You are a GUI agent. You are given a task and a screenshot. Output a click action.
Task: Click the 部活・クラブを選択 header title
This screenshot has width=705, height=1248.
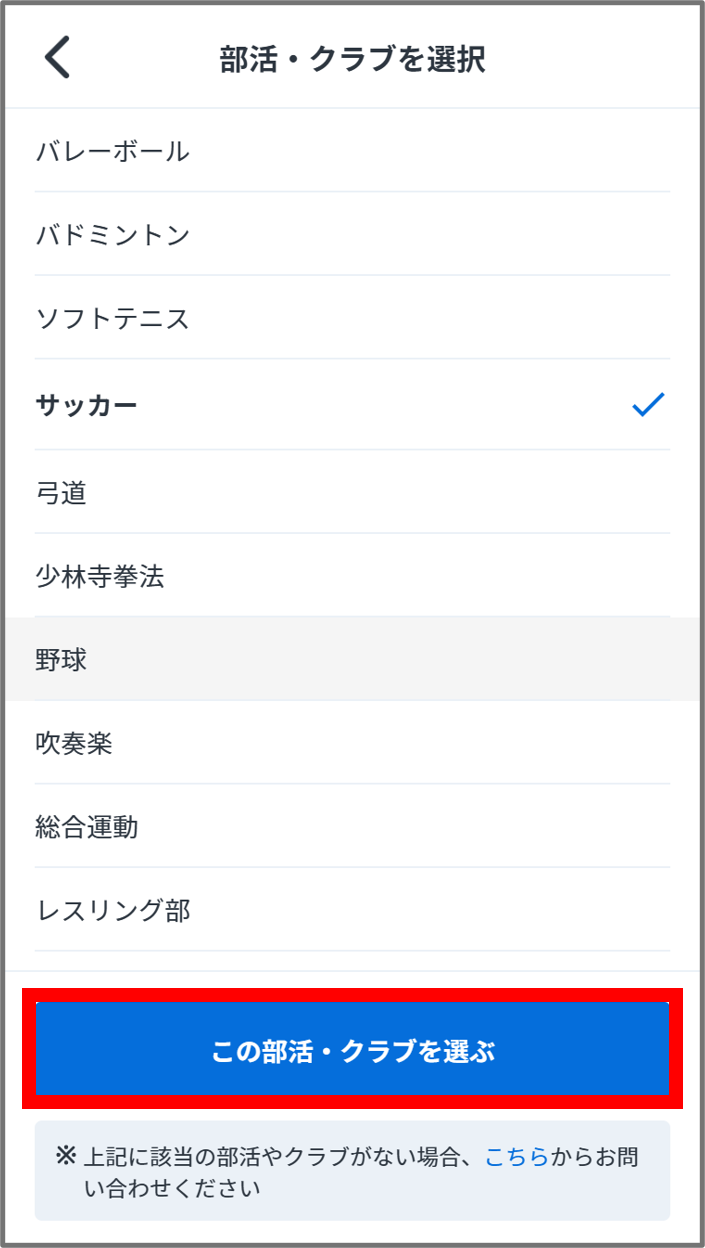tap(352, 59)
